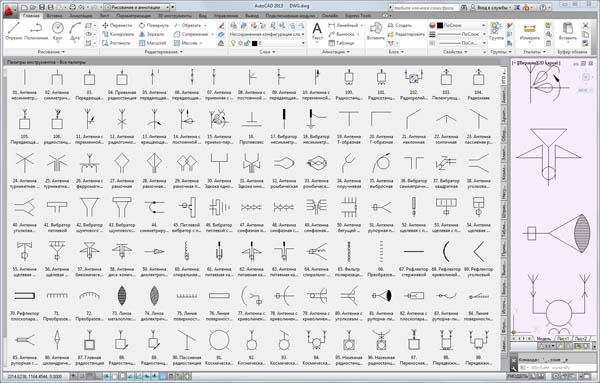The image size is (600, 383).
Task: Open the Express Tools ribbon tab
Action: pyautogui.click(x=358, y=16)
